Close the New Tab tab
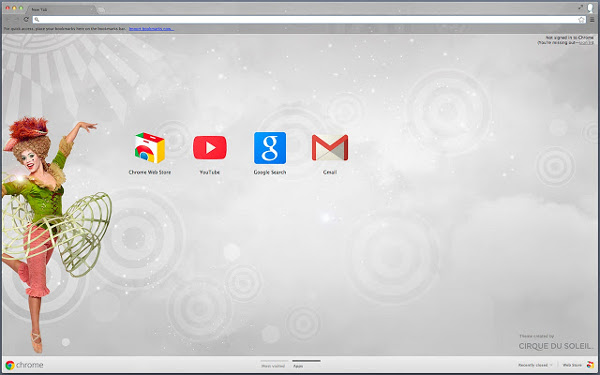 92,9
